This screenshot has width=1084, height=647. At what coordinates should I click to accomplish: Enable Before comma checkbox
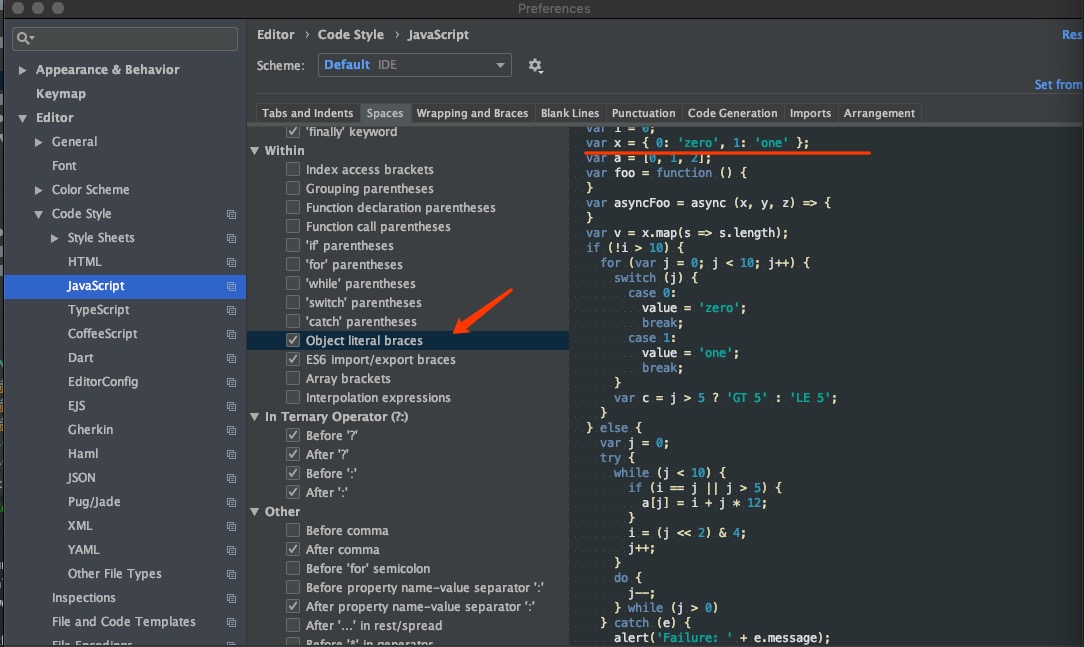tap(293, 530)
